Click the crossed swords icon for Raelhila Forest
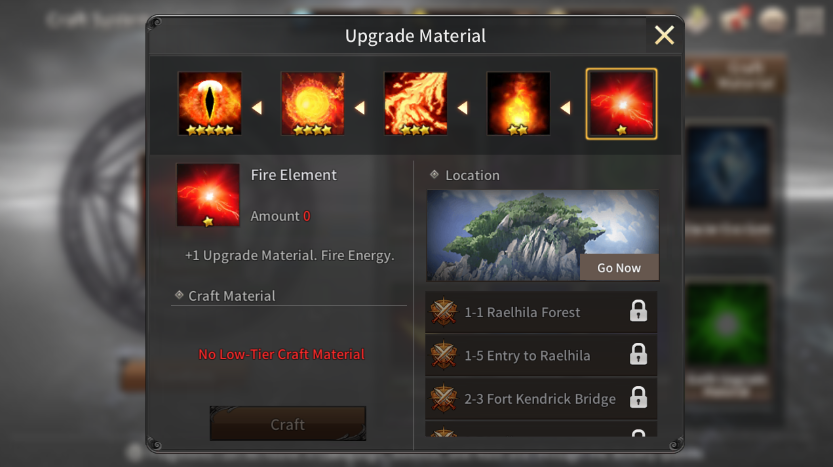The height and width of the screenshot is (467, 833). point(444,312)
